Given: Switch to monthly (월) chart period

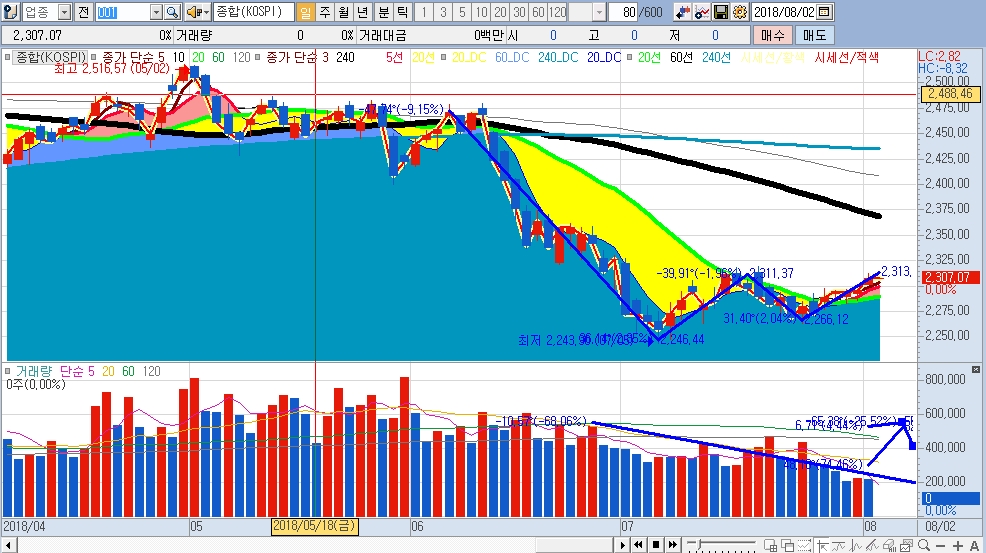Looking at the screenshot, I should [x=344, y=12].
